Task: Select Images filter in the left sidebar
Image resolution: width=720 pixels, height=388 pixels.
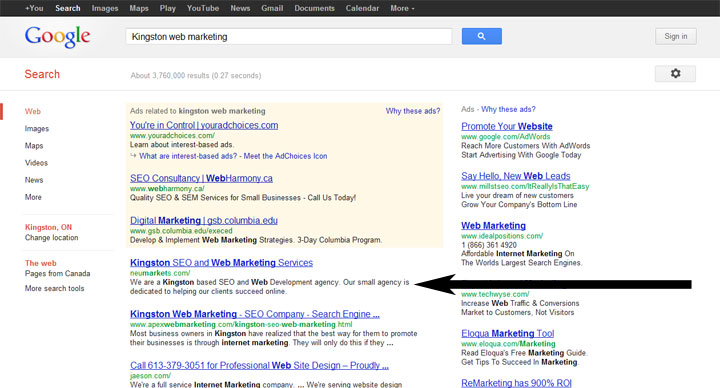Action: coord(37,129)
